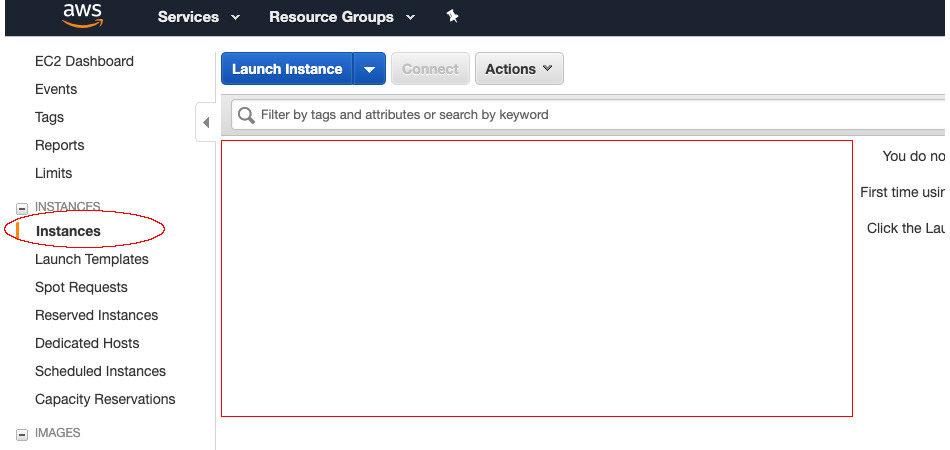Open the Resource Groups menu
The width and height of the screenshot is (950, 450).
(x=342, y=17)
